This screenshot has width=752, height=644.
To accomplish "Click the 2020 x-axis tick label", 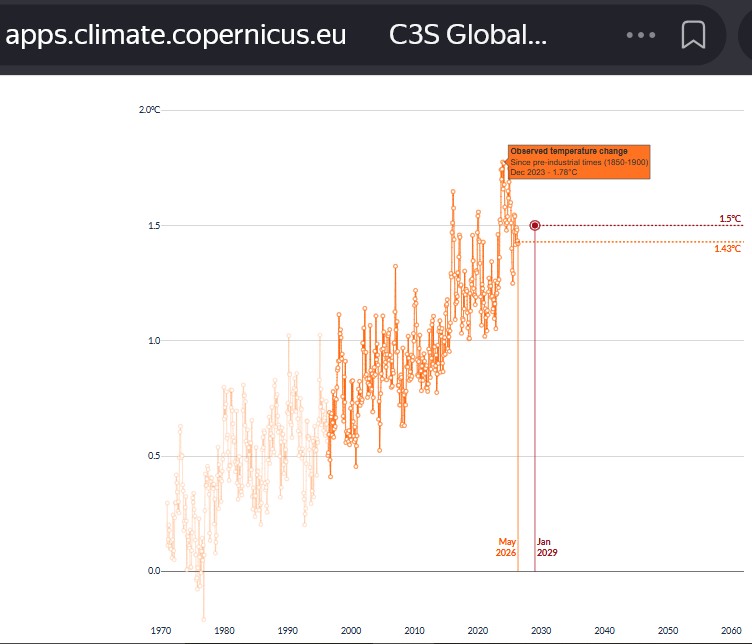I will tap(478, 631).
